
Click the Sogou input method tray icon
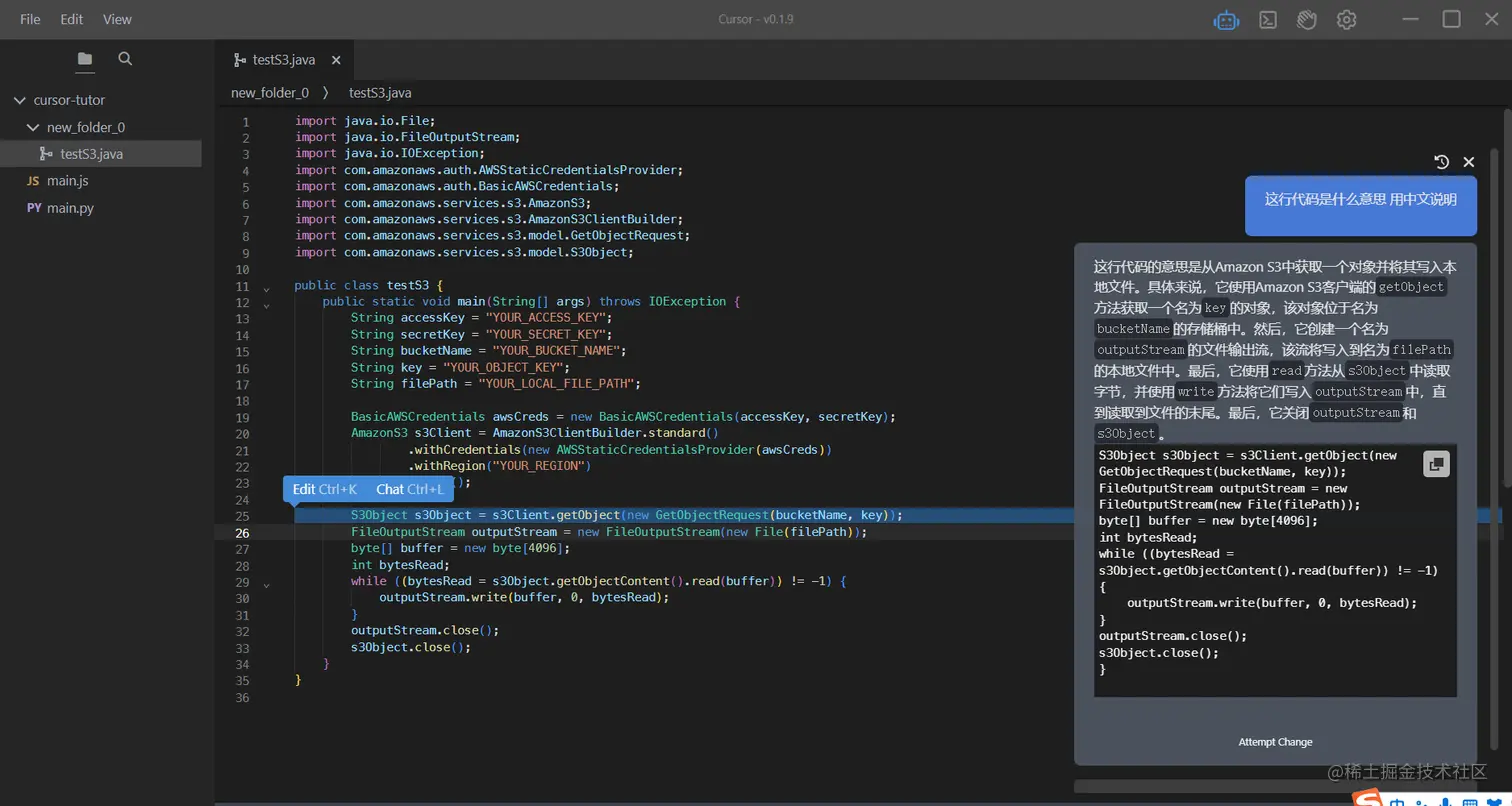[x=1367, y=799]
